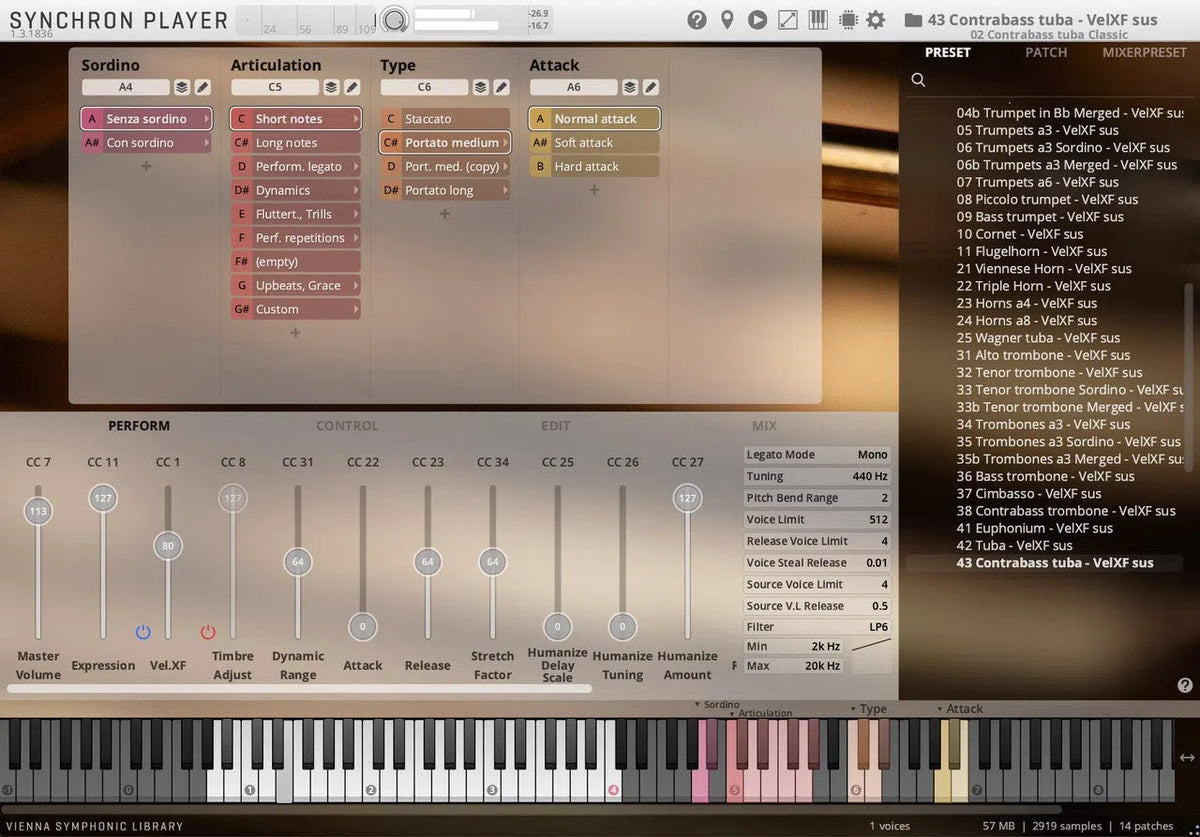This screenshot has height=837, width=1200.
Task: Select preset 42 Tuba - VelXF sus
Action: click(1013, 545)
